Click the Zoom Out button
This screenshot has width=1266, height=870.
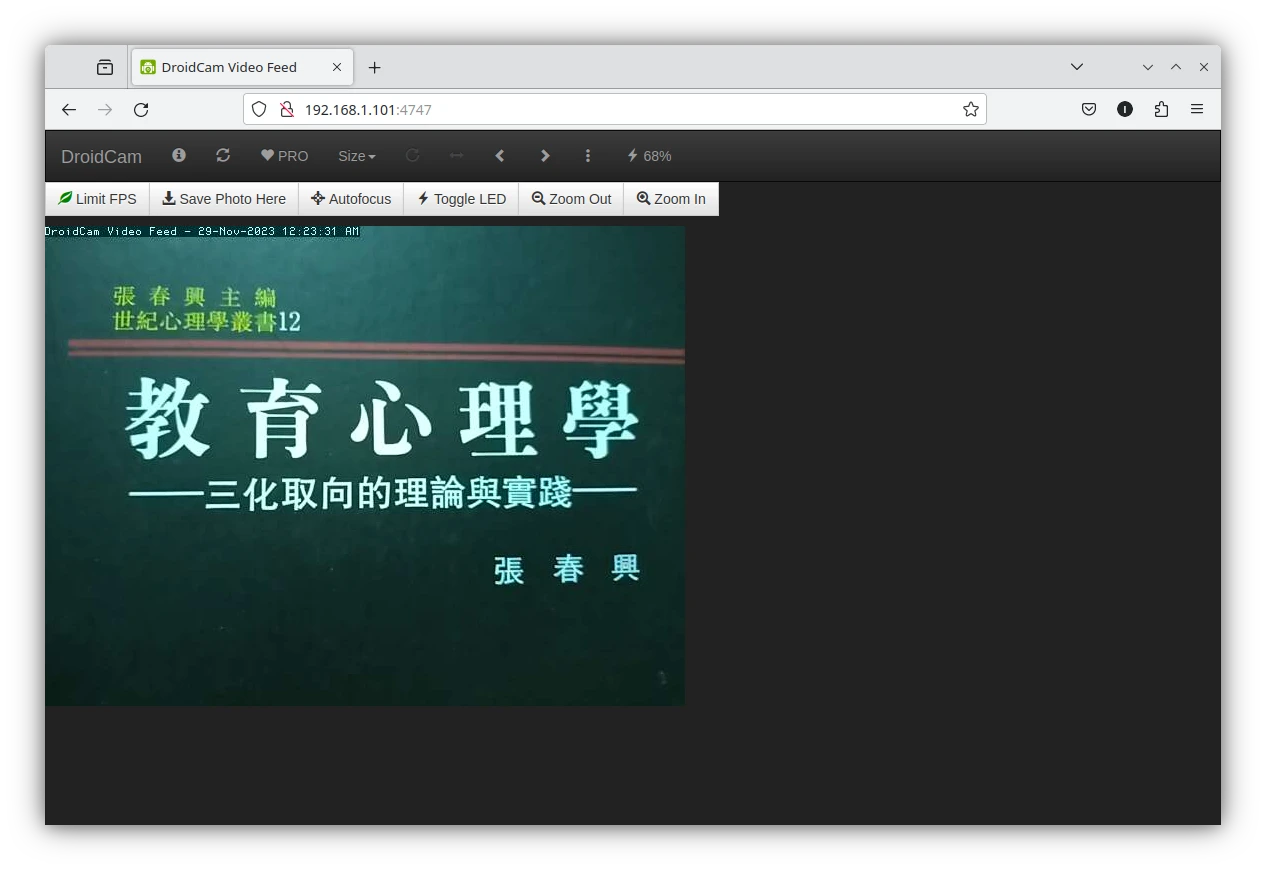point(571,199)
